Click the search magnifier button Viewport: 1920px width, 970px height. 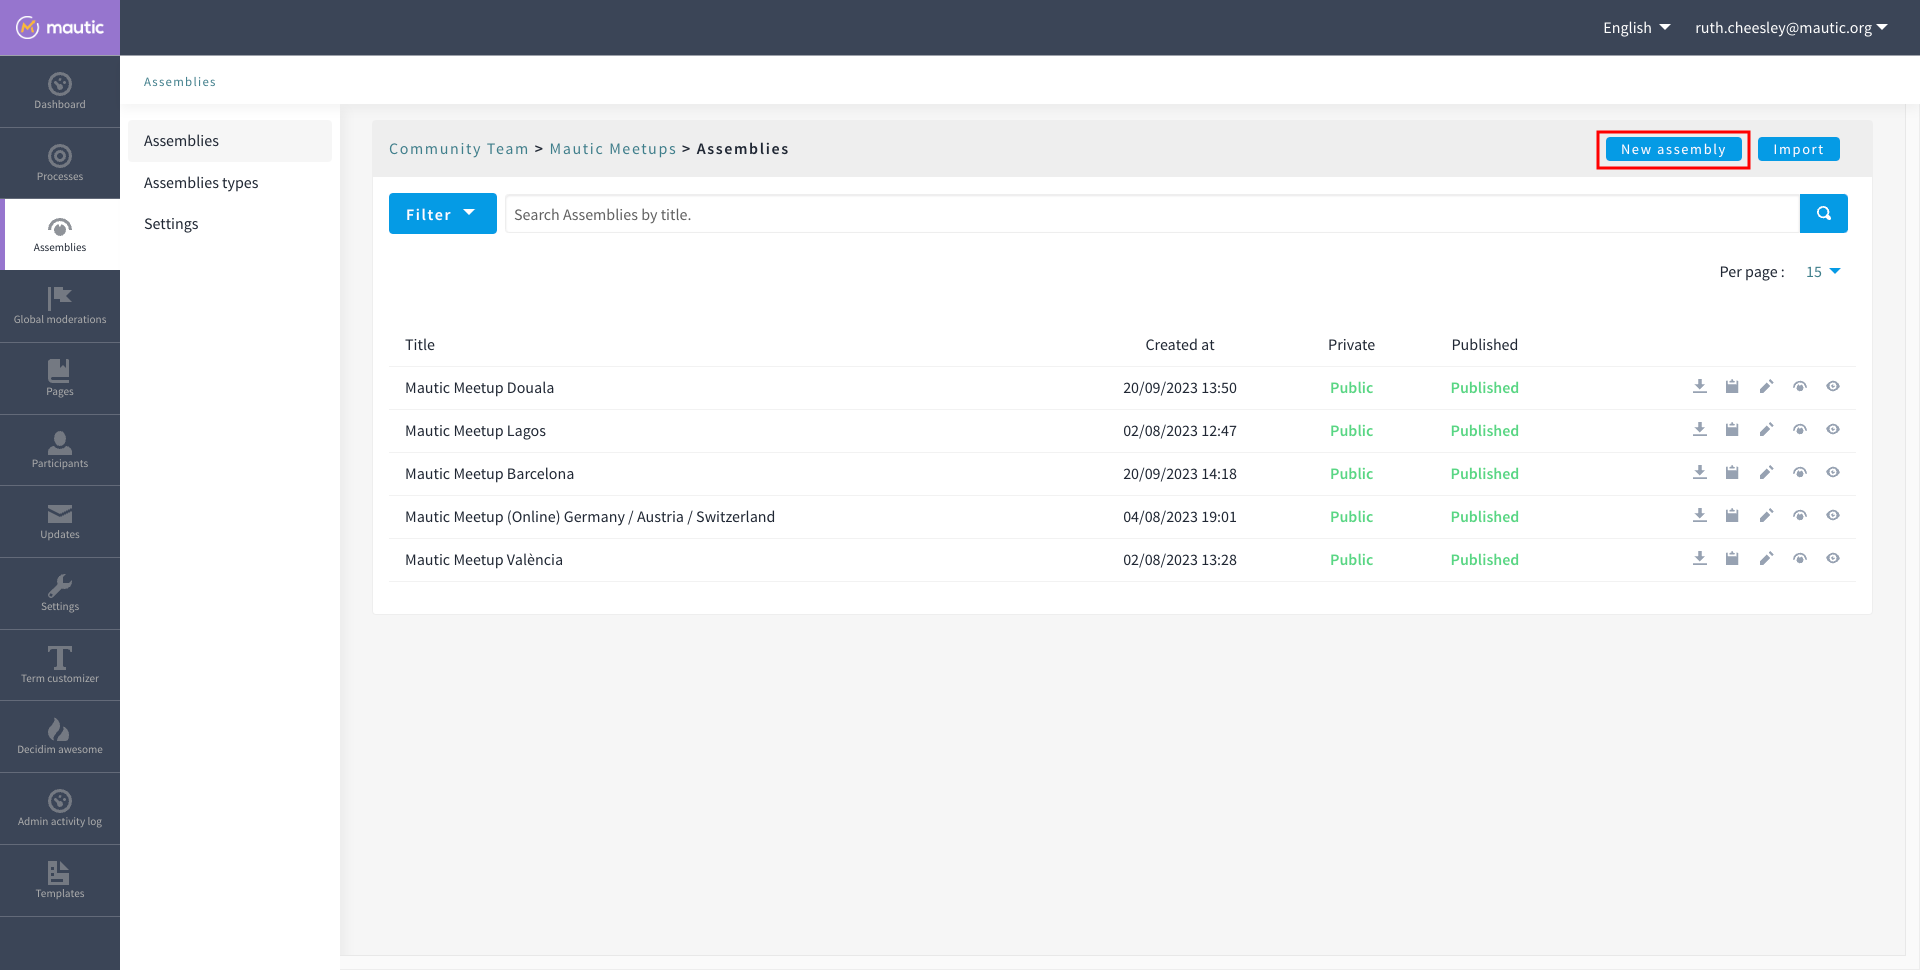point(1823,214)
